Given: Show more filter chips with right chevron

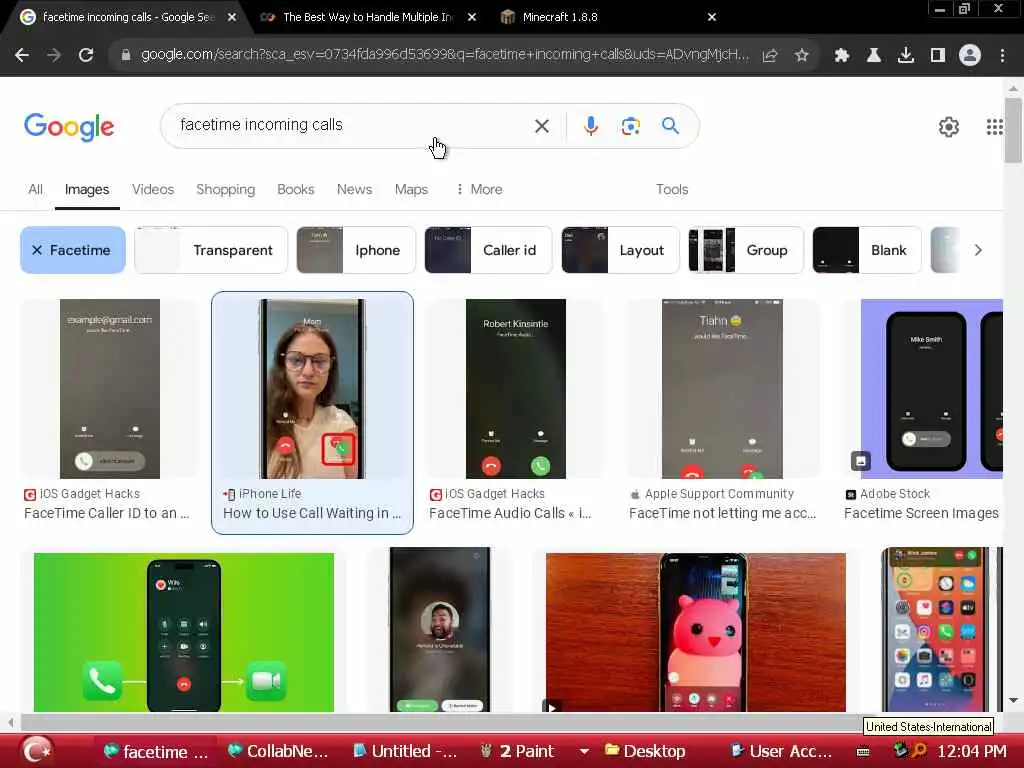Looking at the screenshot, I should click(x=978, y=250).
